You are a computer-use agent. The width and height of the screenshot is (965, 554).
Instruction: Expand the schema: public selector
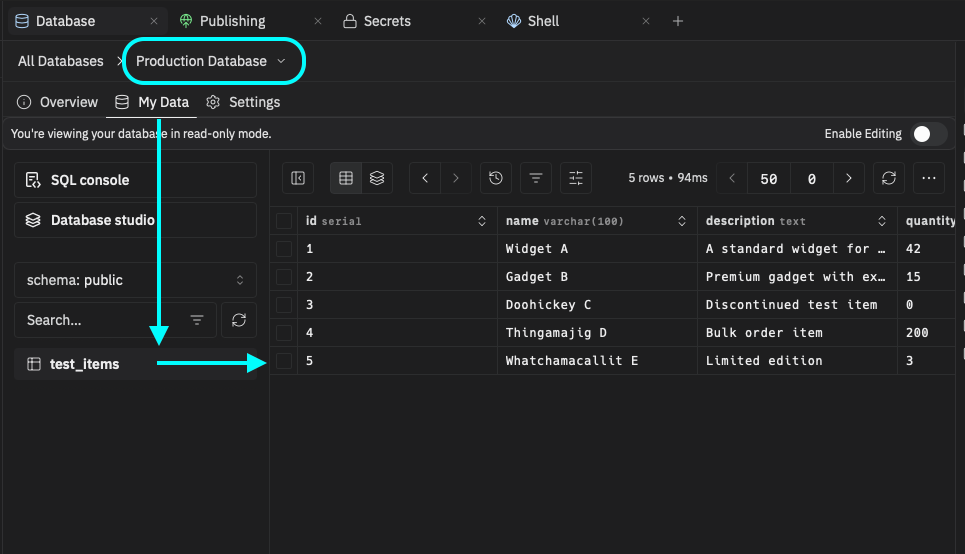[135, 280]
